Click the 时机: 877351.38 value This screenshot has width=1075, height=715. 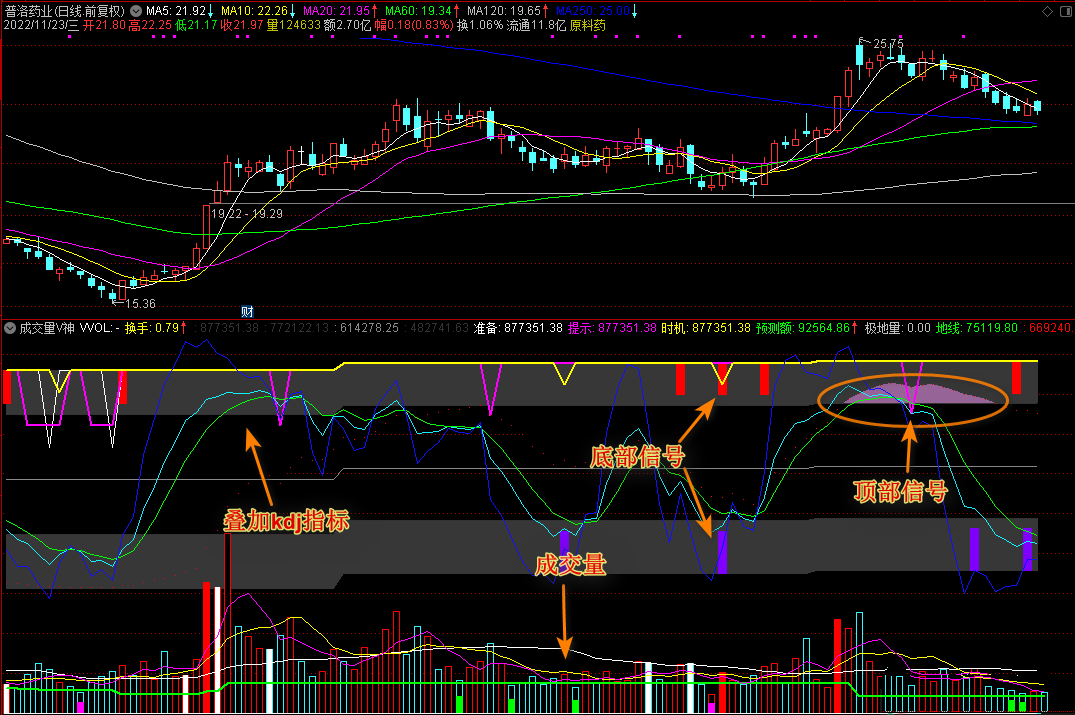pyautogui.click(x=705, y=328)
